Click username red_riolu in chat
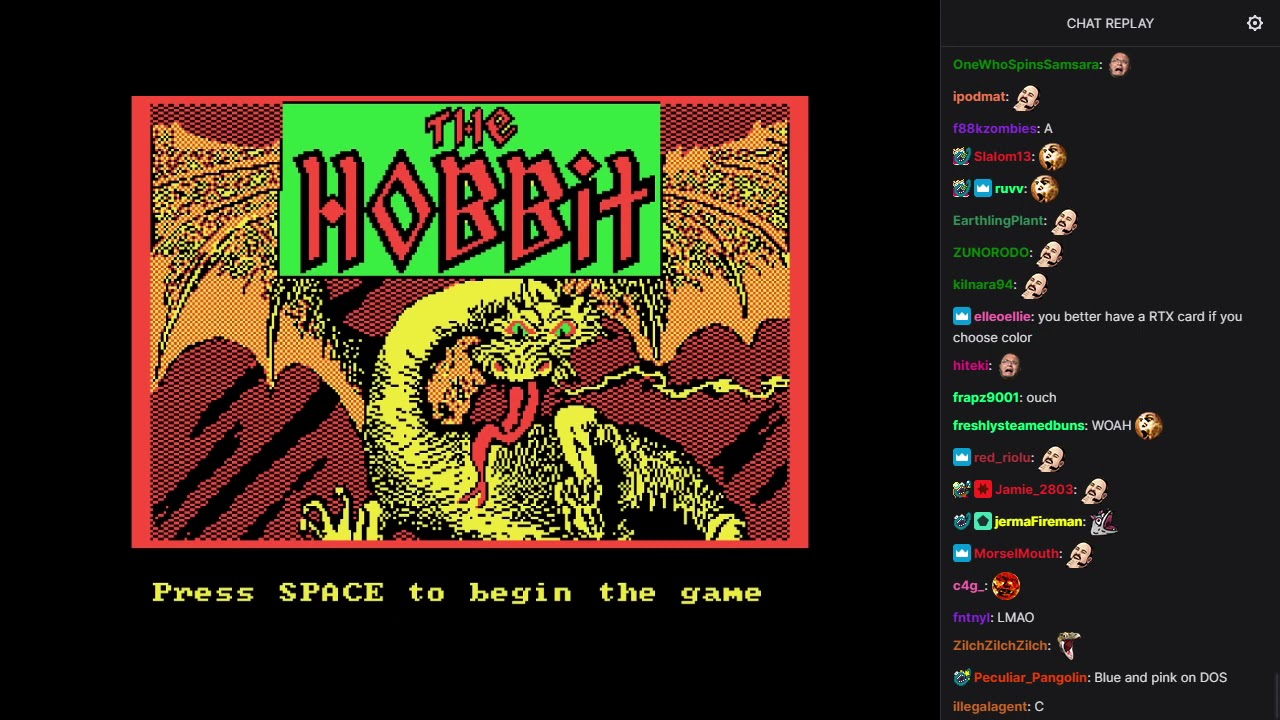Viewport: 1280px width, 720px height. pyautogui.click(x=1003, y=457)
